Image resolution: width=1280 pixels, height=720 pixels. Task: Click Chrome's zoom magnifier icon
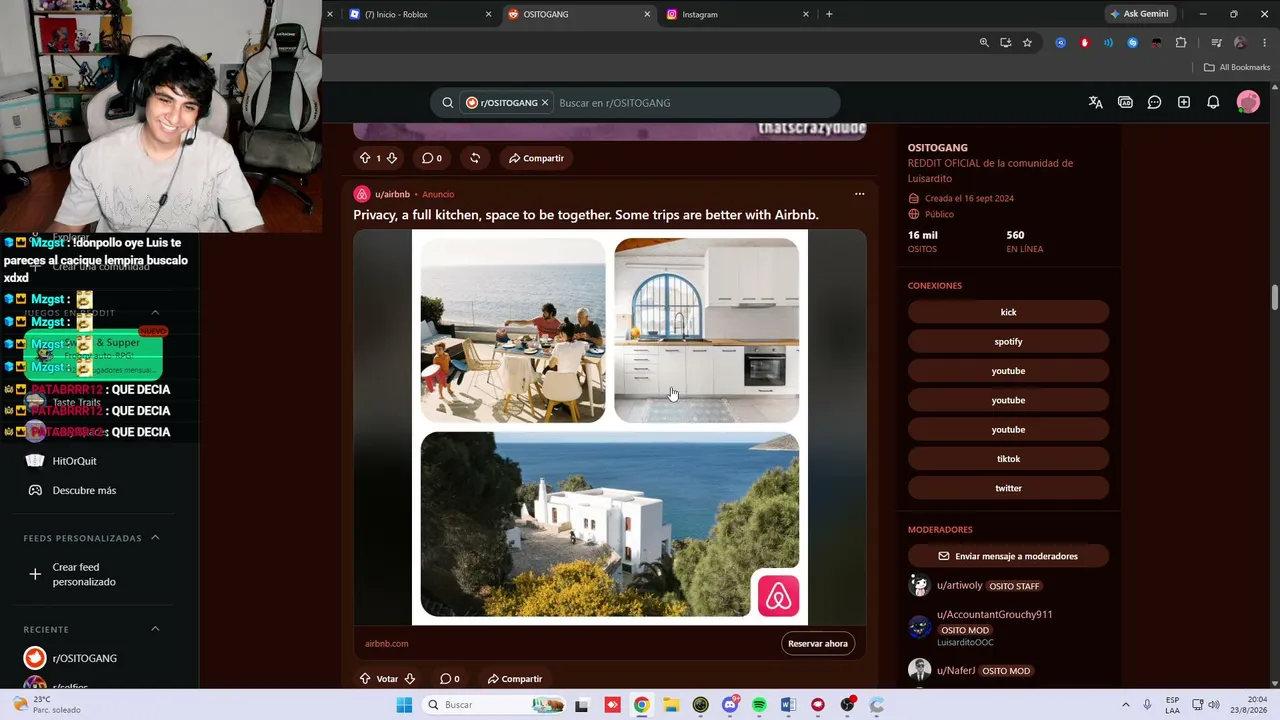coord(984,43)
